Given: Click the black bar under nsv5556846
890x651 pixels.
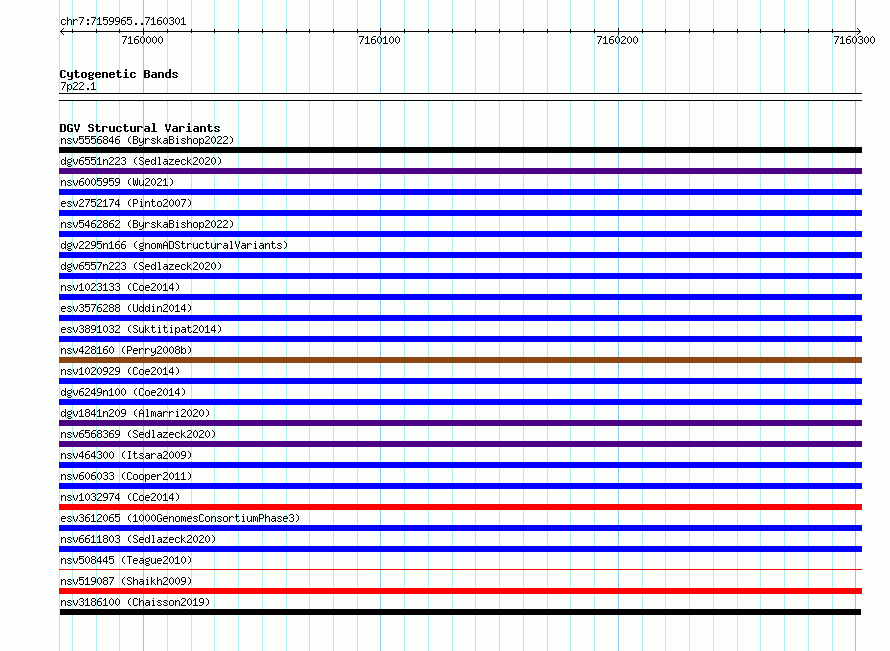Looking at the screenshot, I should tap(460, 150).
